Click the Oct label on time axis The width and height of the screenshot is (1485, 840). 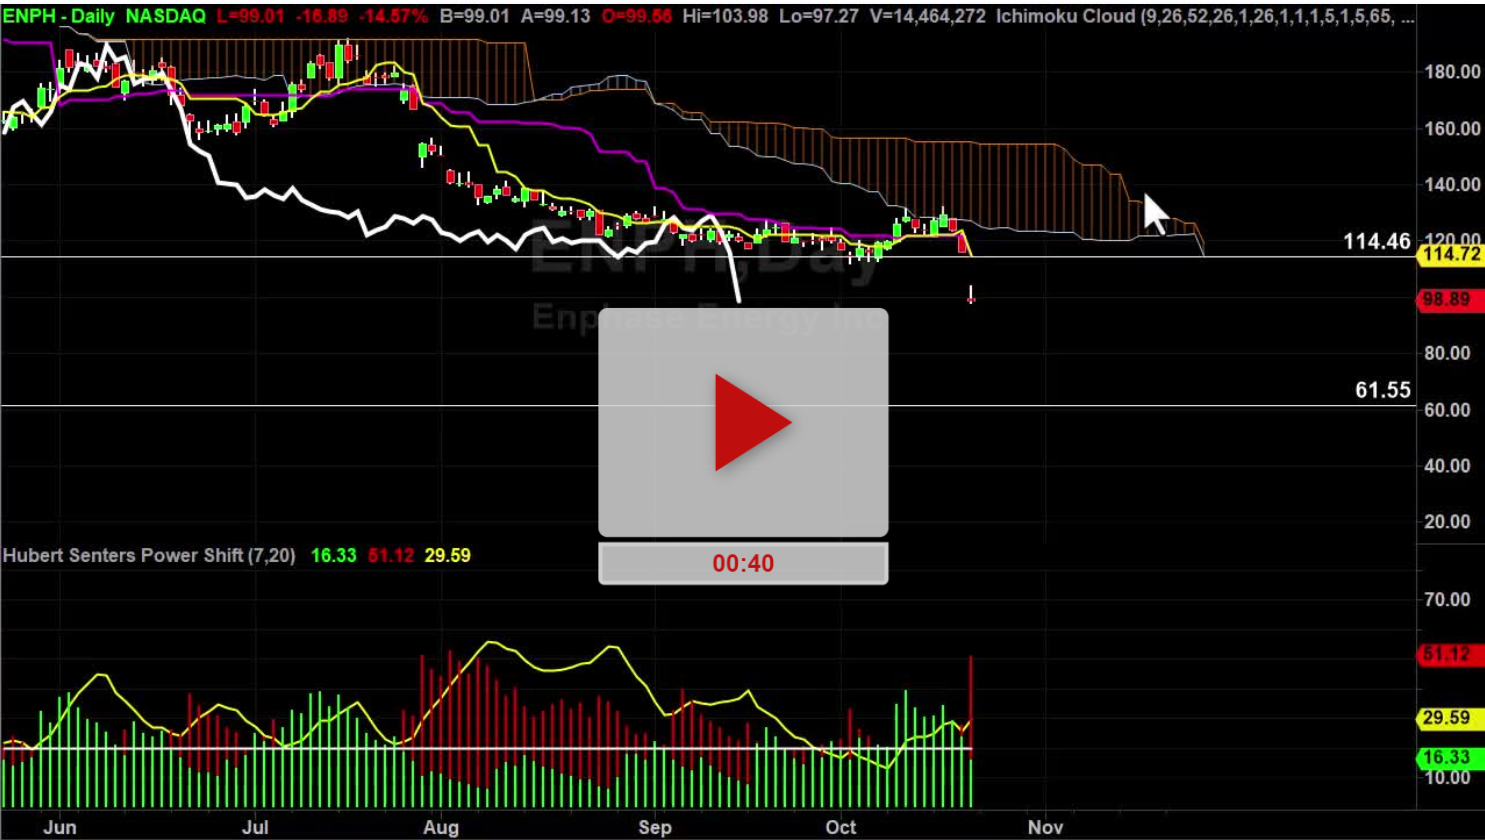pyautogui.click(x=841, y=827)
